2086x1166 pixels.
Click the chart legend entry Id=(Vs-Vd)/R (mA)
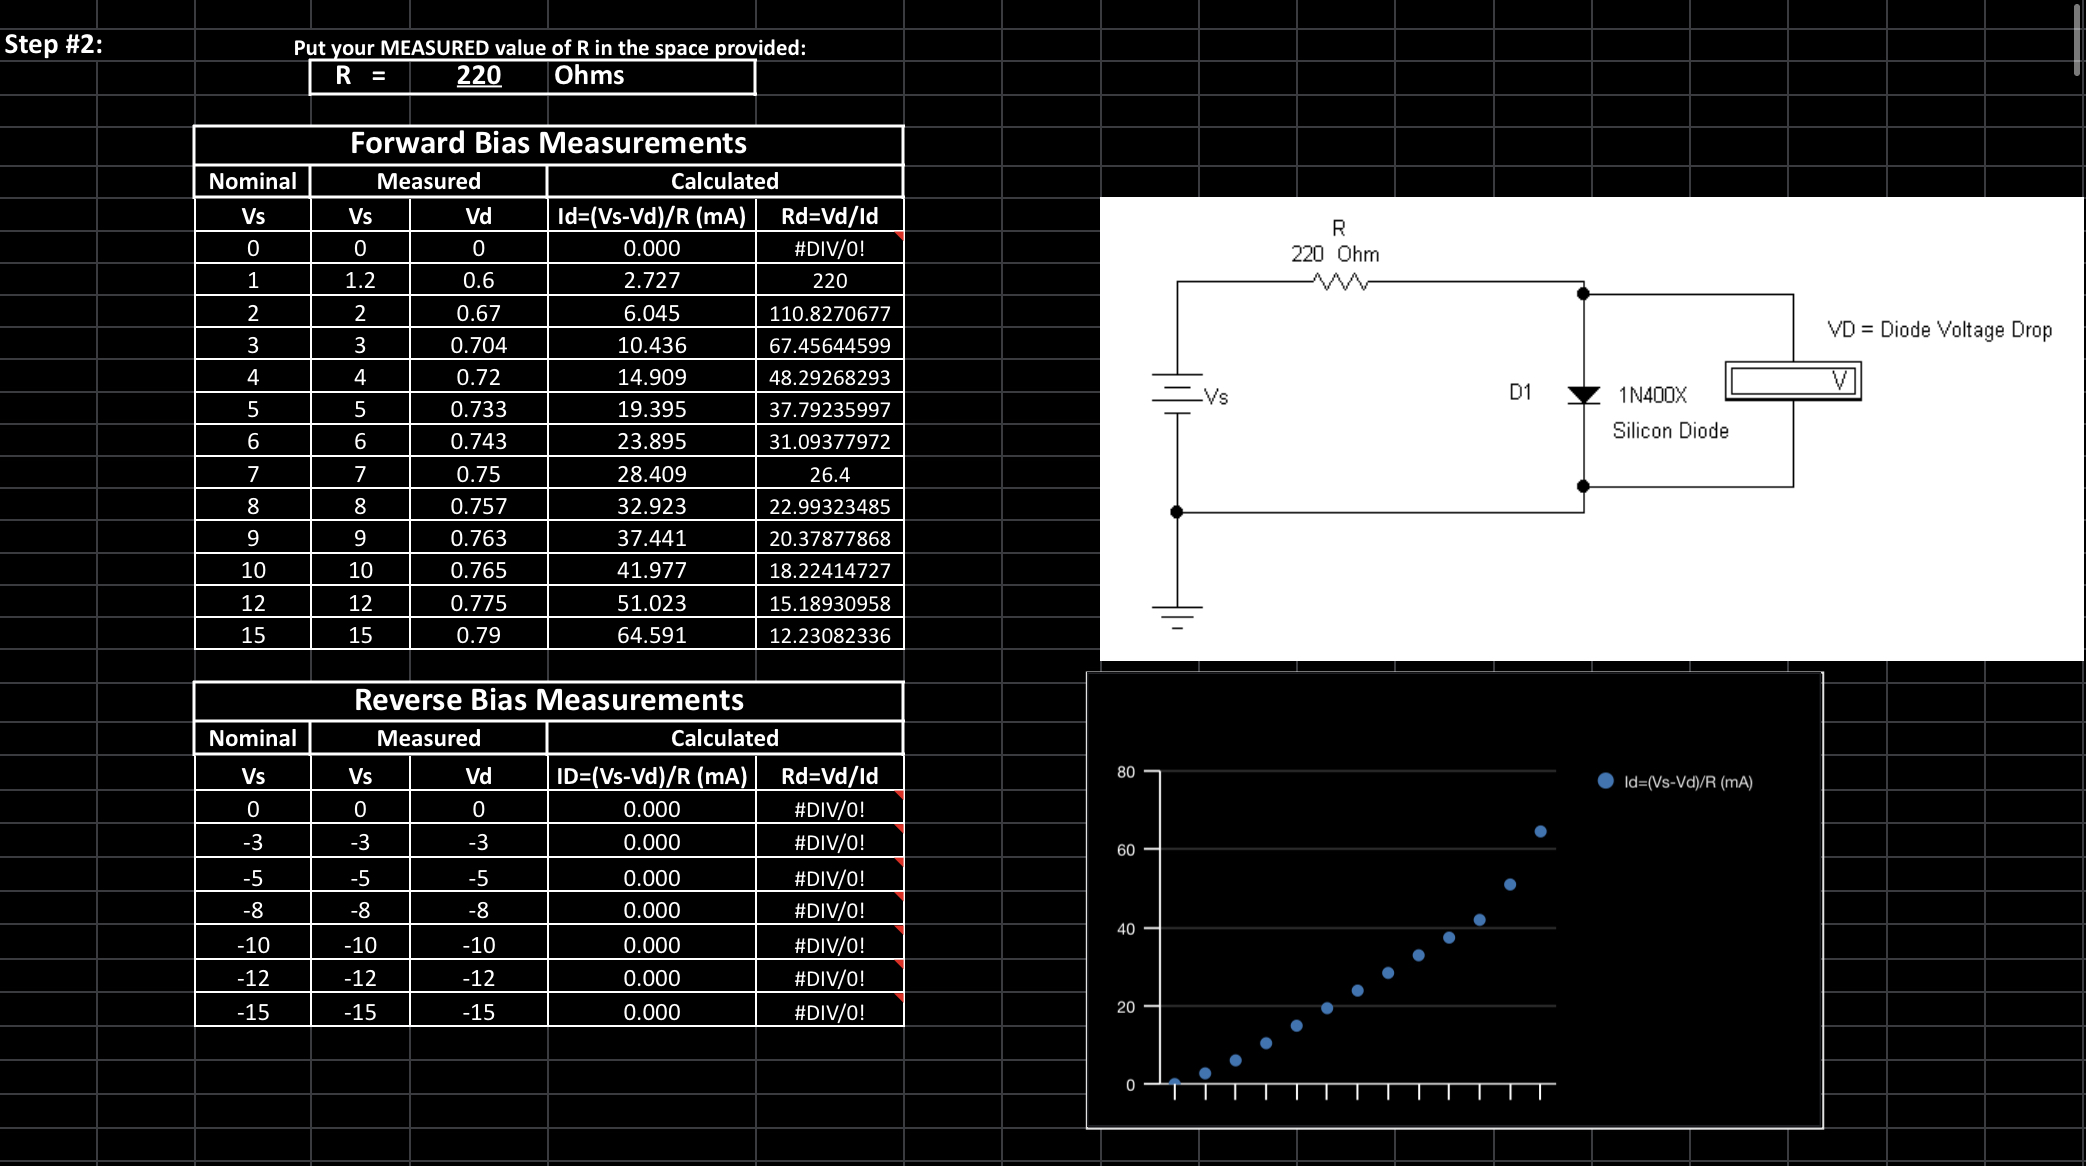pyautogui.click(x=1676, y=782)
